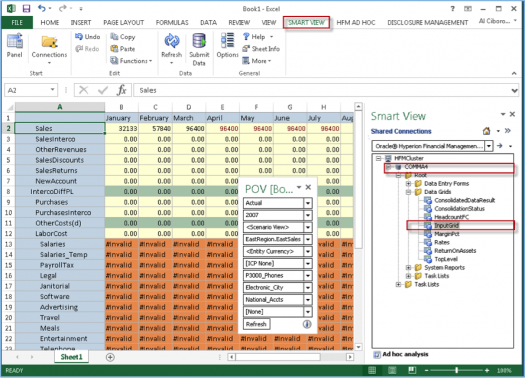This screenshot has height=378, width=525.
Task: Click the Refresh button in POV window
Action: [x=256, y=324]
